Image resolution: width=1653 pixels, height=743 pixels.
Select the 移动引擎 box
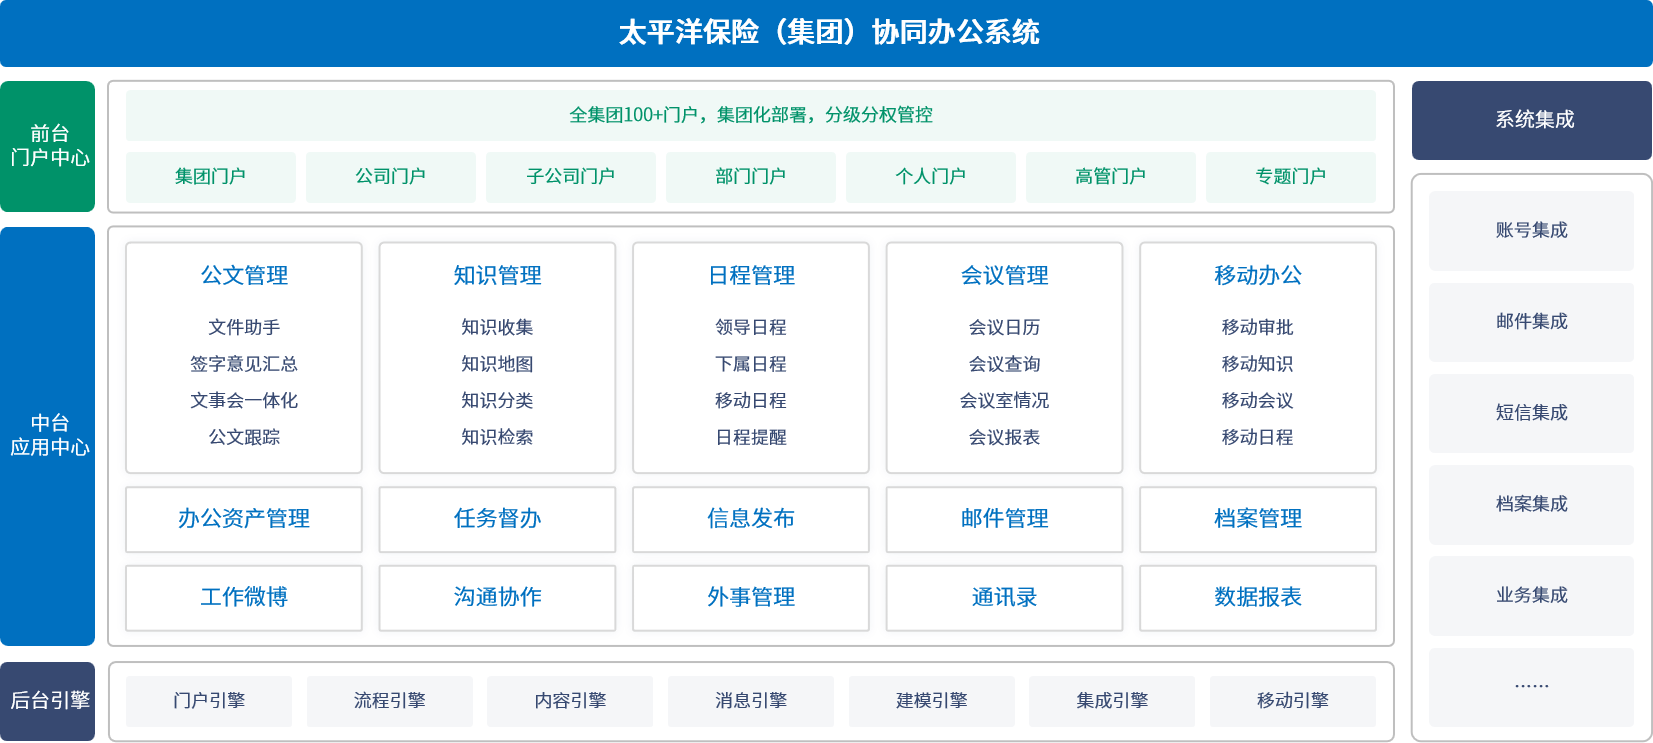pyautogui.click(x=1293, y=701)
